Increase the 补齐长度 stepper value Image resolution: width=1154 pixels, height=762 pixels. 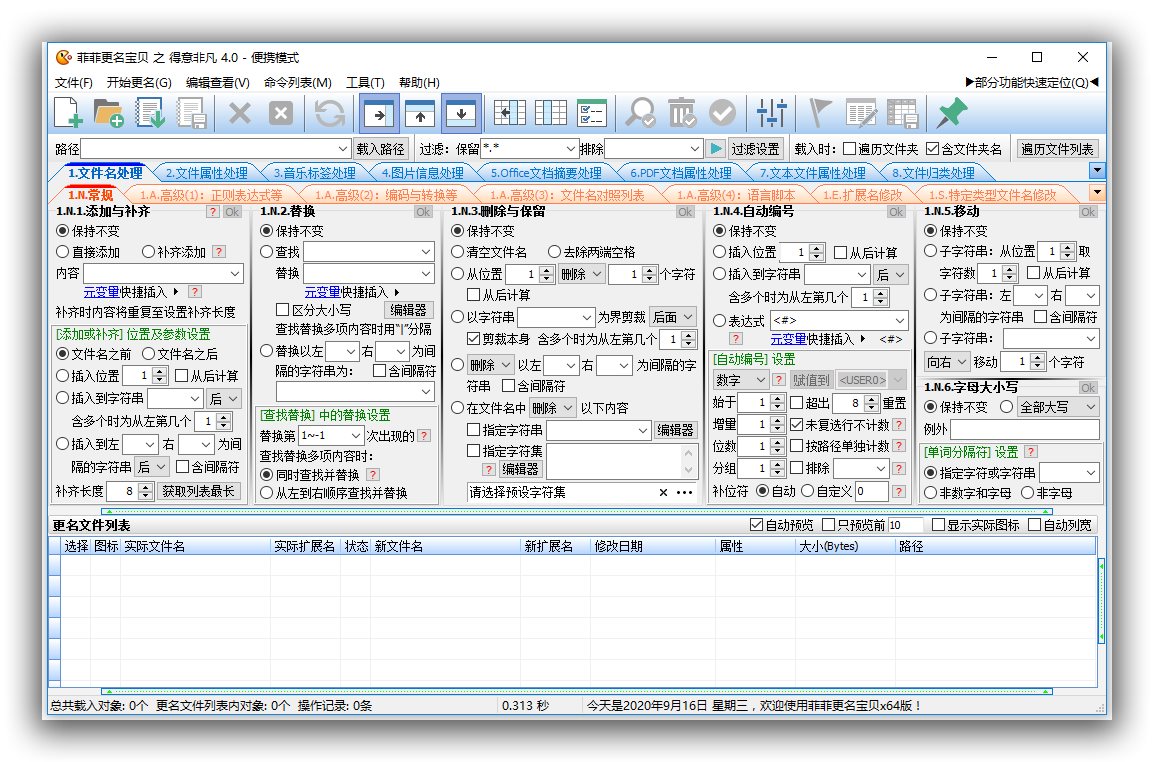point(146,487)
